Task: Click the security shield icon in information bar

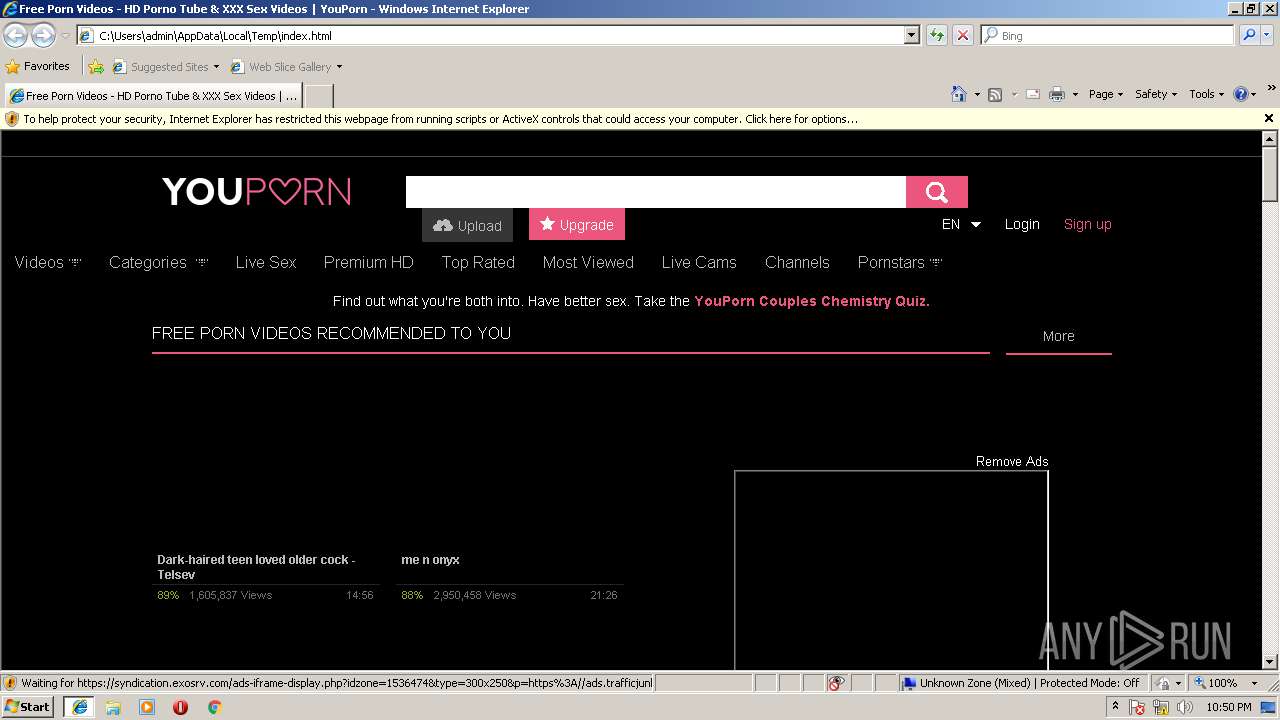Action: tap(12, 119)
